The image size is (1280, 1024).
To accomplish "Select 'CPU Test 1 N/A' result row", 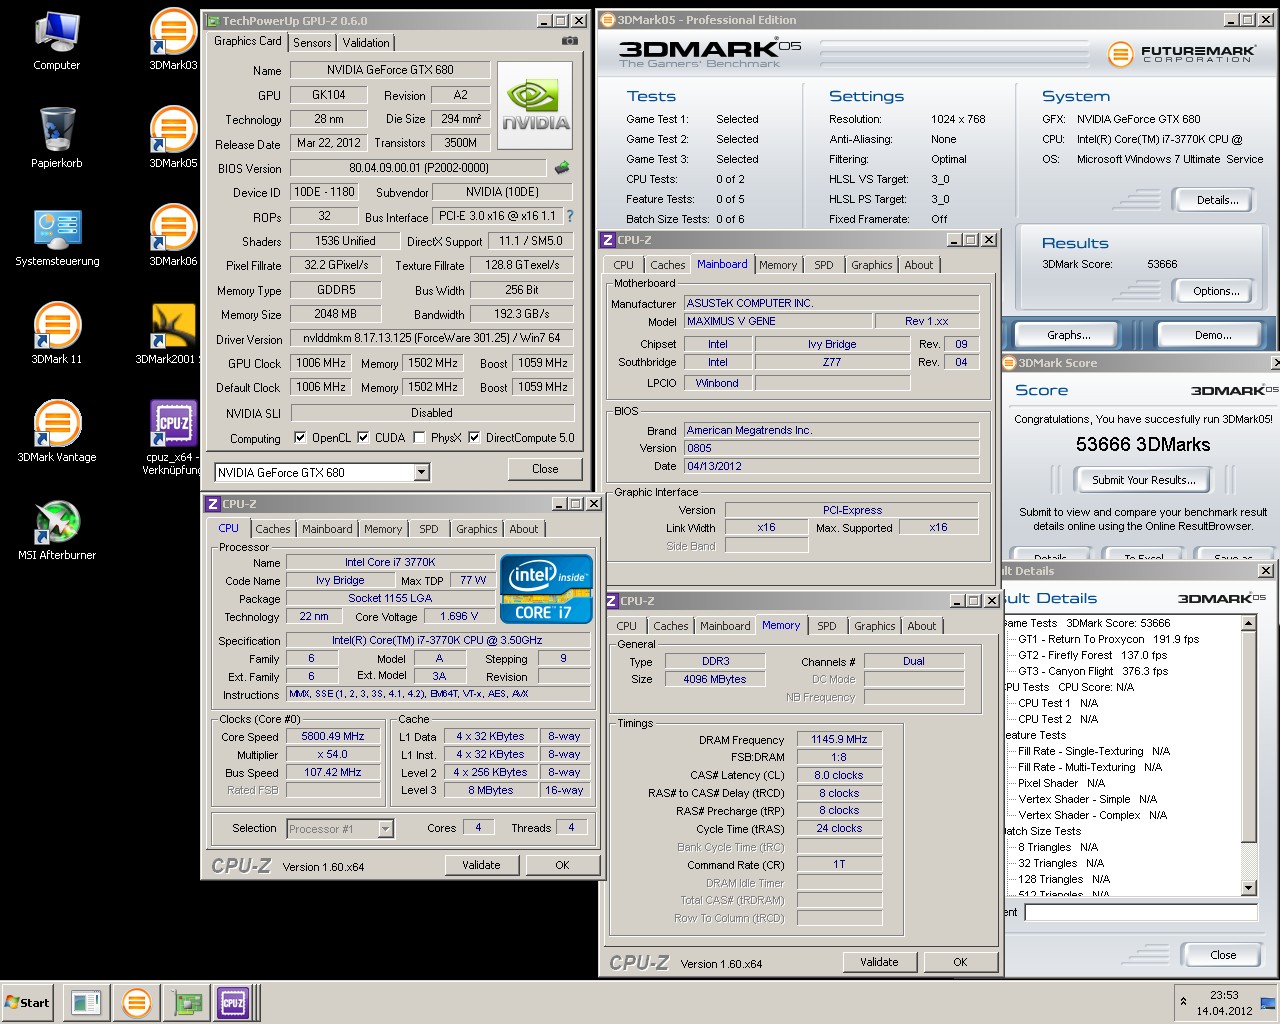I will 1058,703.
